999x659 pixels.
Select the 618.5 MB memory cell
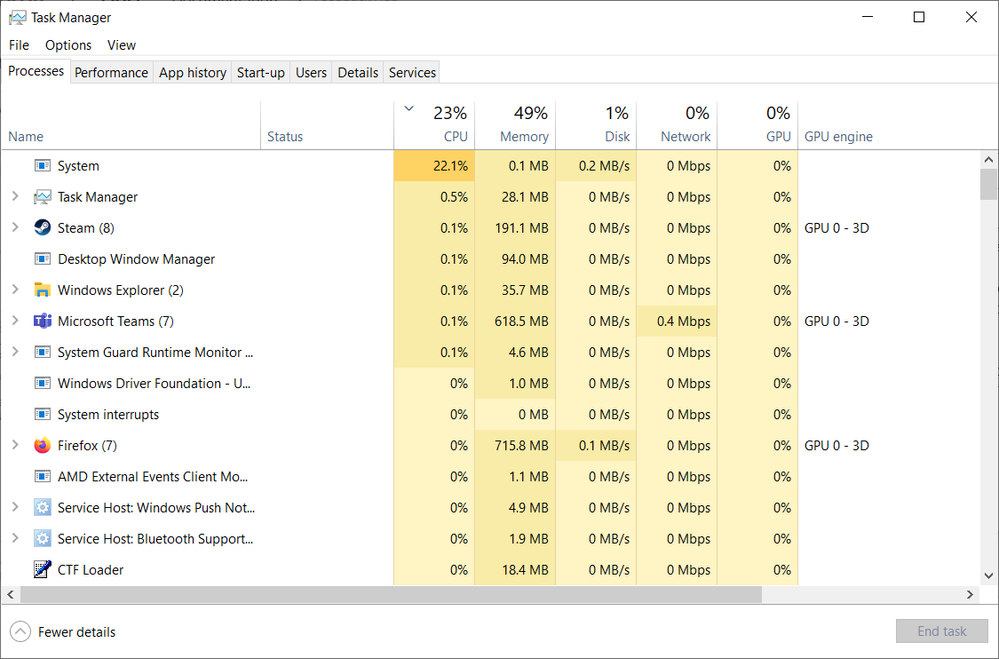(515, 321)
